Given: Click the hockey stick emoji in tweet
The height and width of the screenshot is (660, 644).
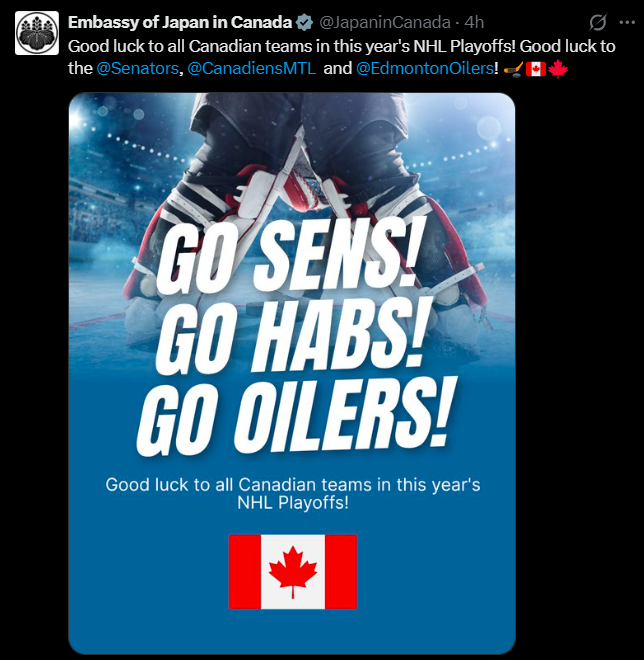Looking at the screenshot, I should pos(513,68).
